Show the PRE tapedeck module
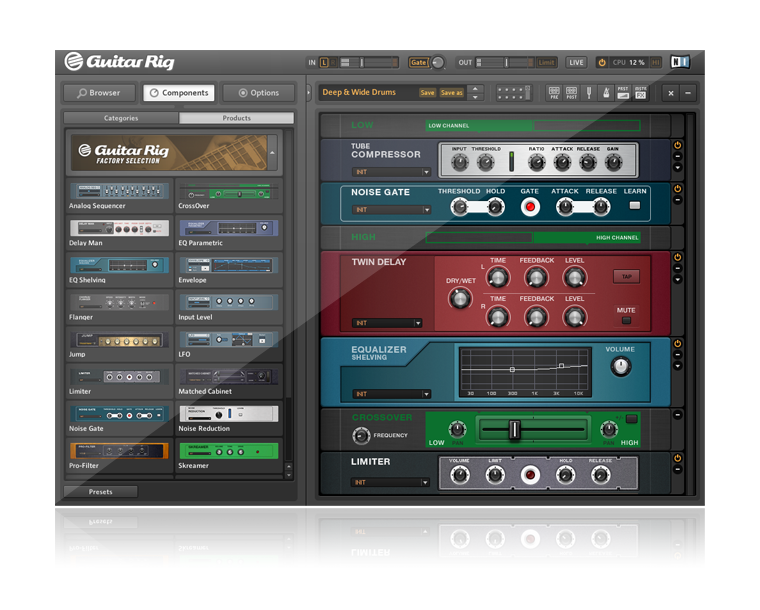Image resolution: width=760 pixels, height=610 pixels. click(x=554, y=92)
